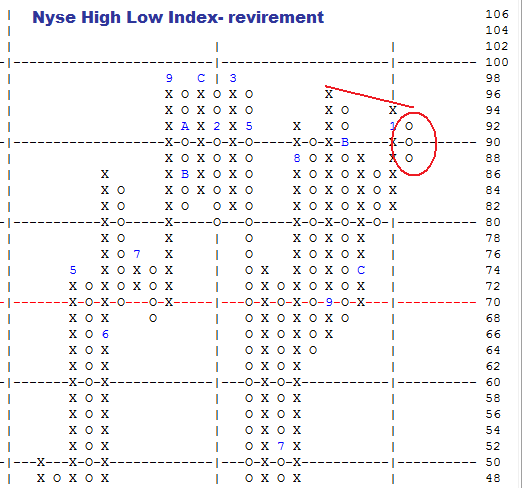531x488 pixels.
Task: Select the axis label 78
Action: pos(493,238)
